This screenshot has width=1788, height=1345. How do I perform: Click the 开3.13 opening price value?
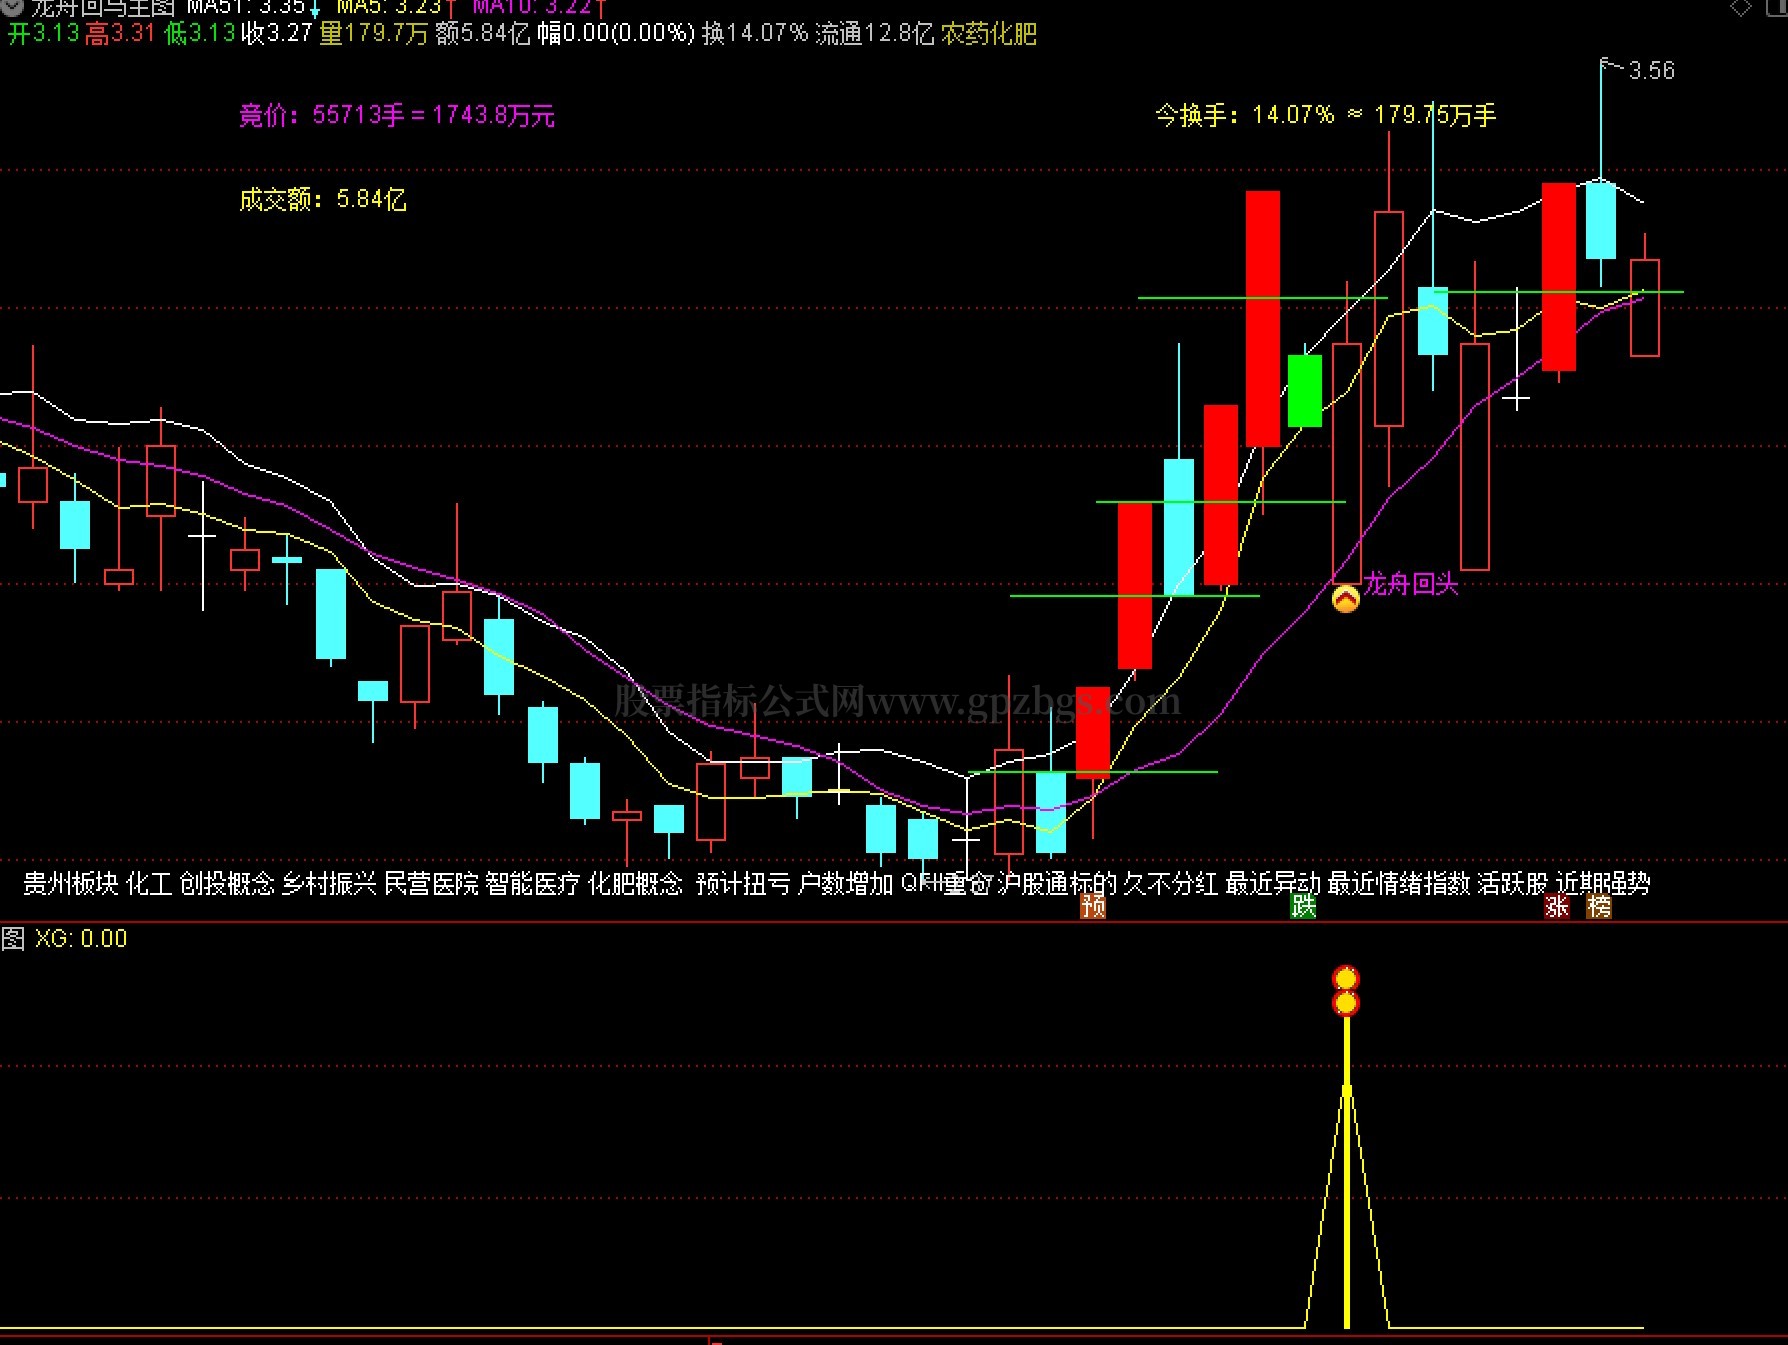click(x=44, y=34)
